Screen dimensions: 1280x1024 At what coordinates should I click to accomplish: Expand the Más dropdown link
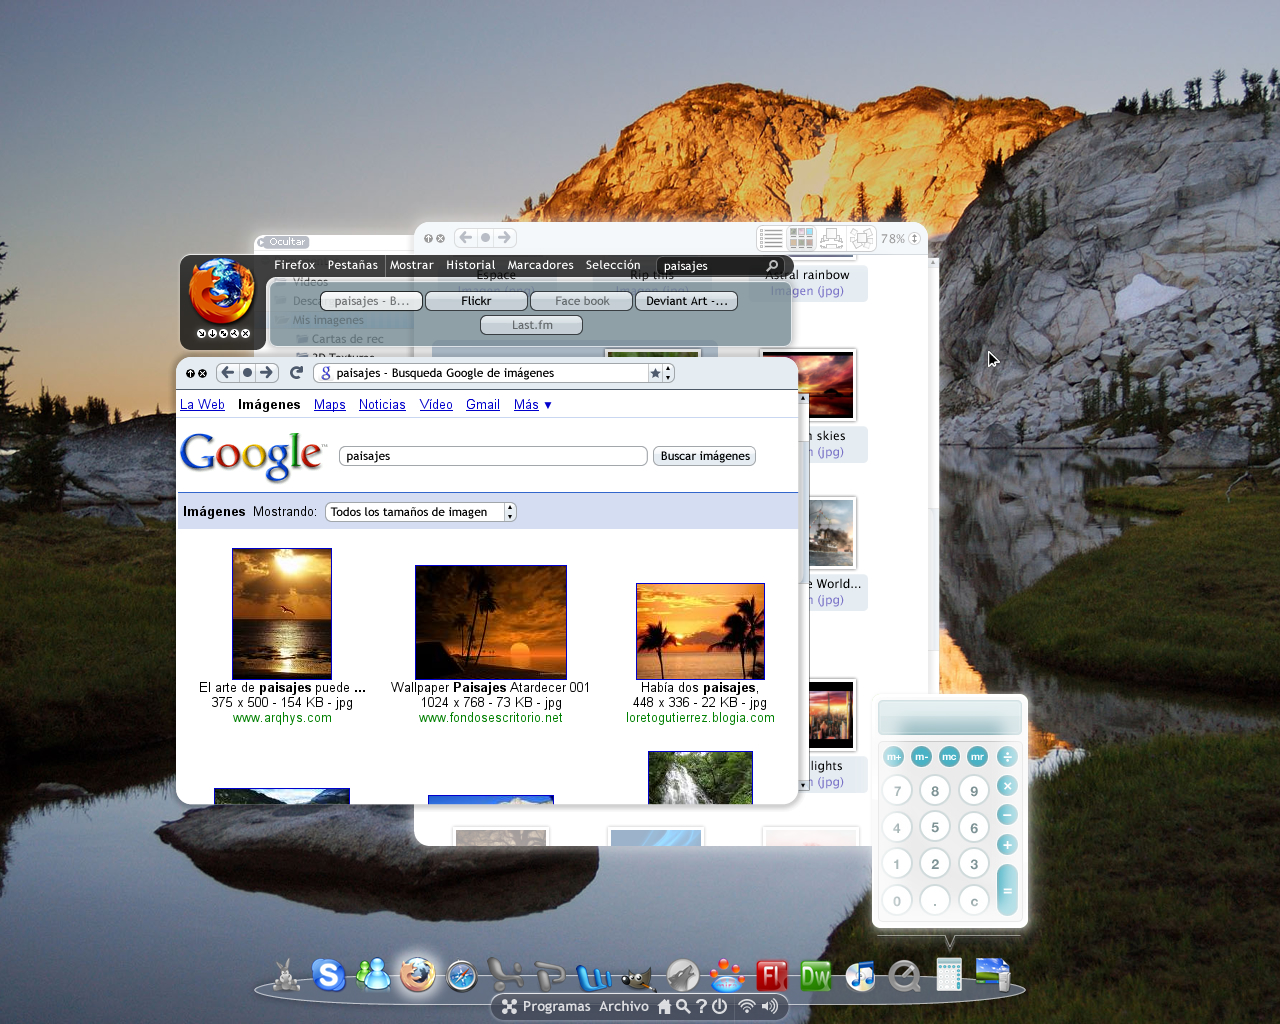[532, 405]
